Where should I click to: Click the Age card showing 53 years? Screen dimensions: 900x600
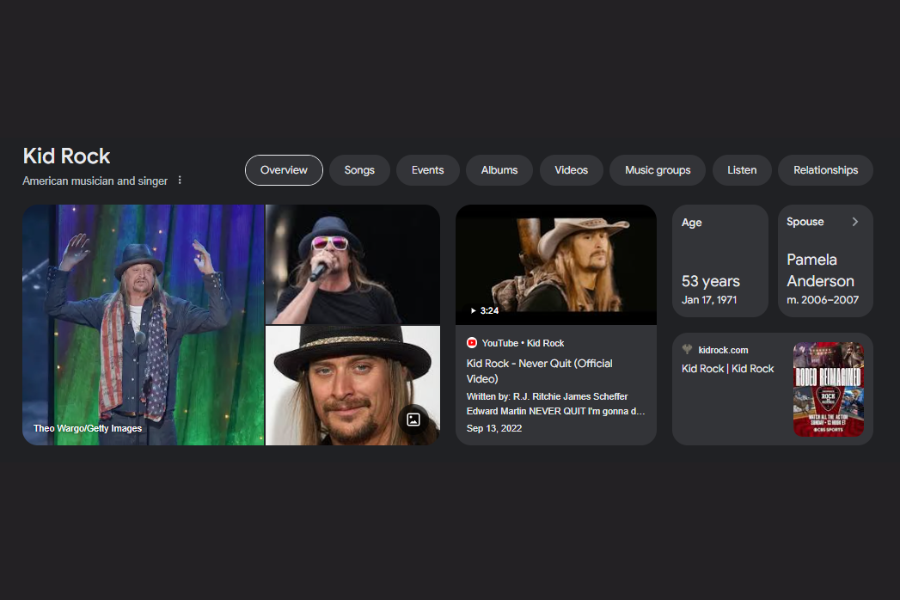pyautogui.click(x=720, y=261)
